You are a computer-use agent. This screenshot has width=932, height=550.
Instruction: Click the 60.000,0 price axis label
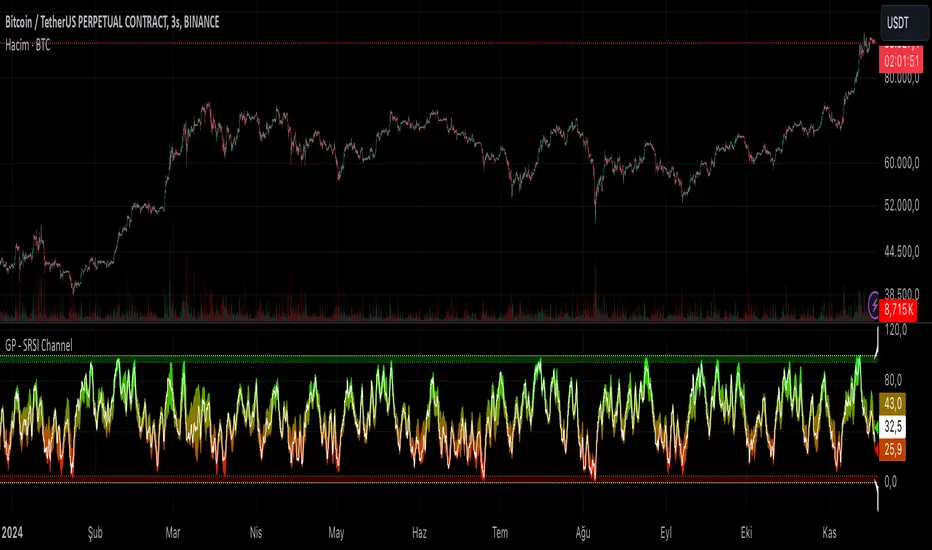(902, 162)
